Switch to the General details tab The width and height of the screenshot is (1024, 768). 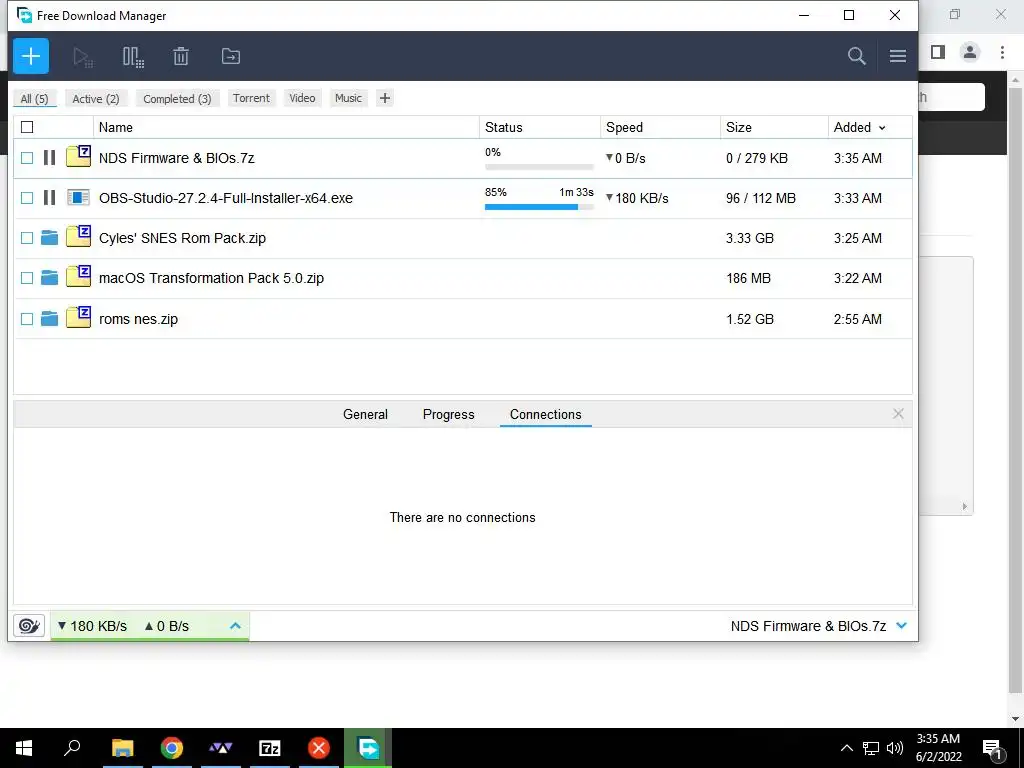pyautogui.click(x=365, y=414)
